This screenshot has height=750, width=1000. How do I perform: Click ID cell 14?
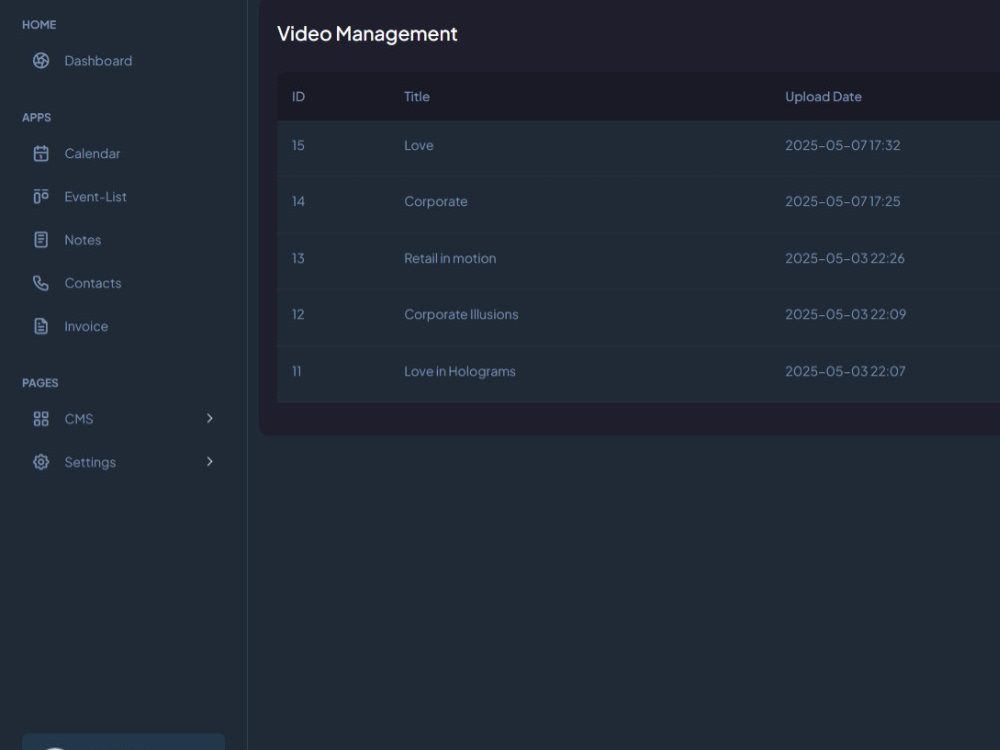point(298,202)
